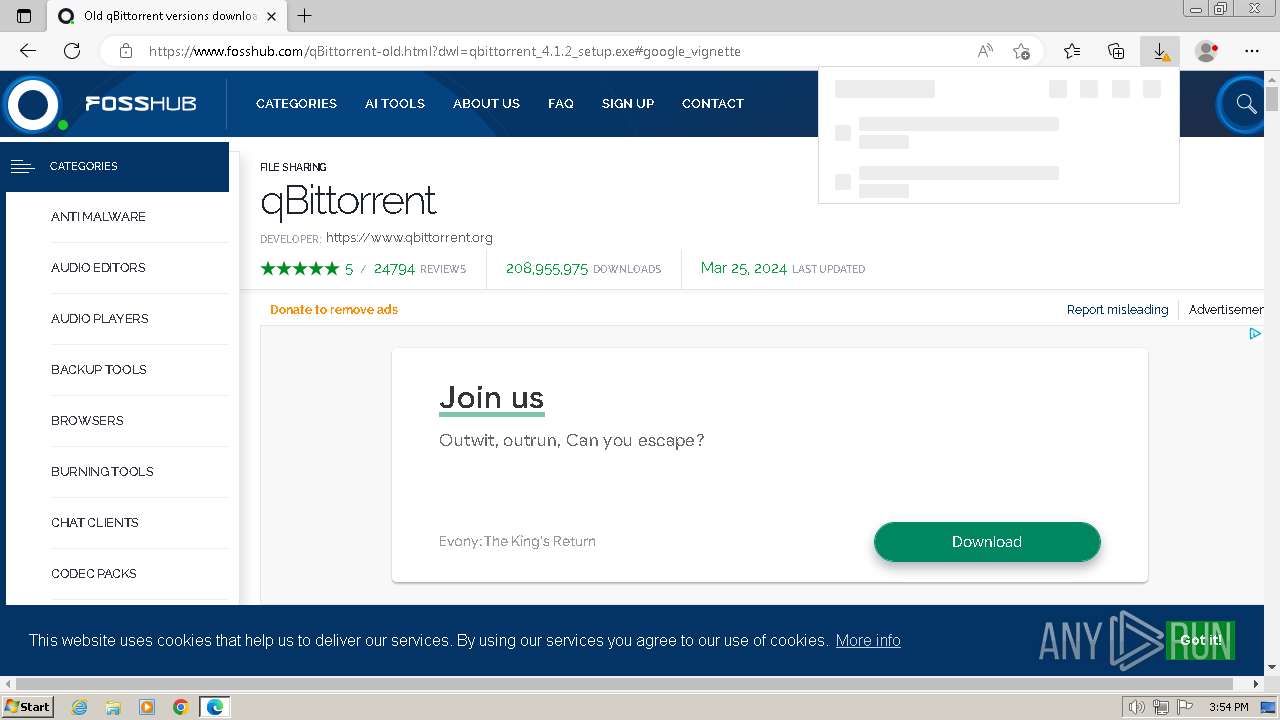Click the Mar 25, 2024 date
This screenshot has width=1280, height=720.
[x=744, y=268]
